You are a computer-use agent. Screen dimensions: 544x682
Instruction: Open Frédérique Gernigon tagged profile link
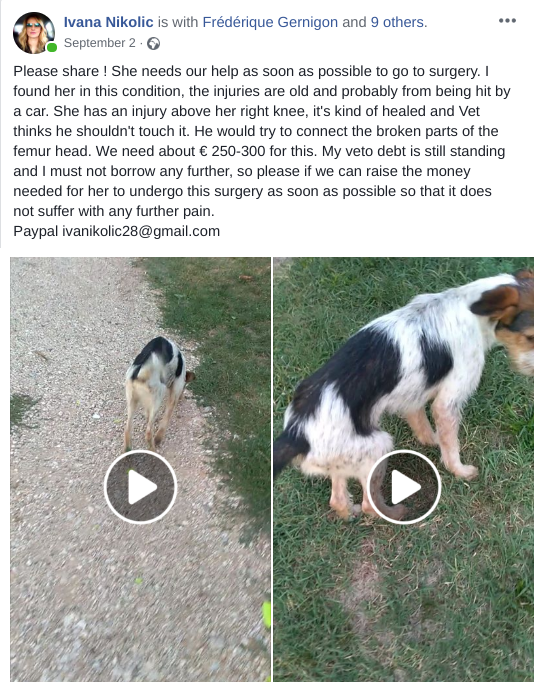270,22
